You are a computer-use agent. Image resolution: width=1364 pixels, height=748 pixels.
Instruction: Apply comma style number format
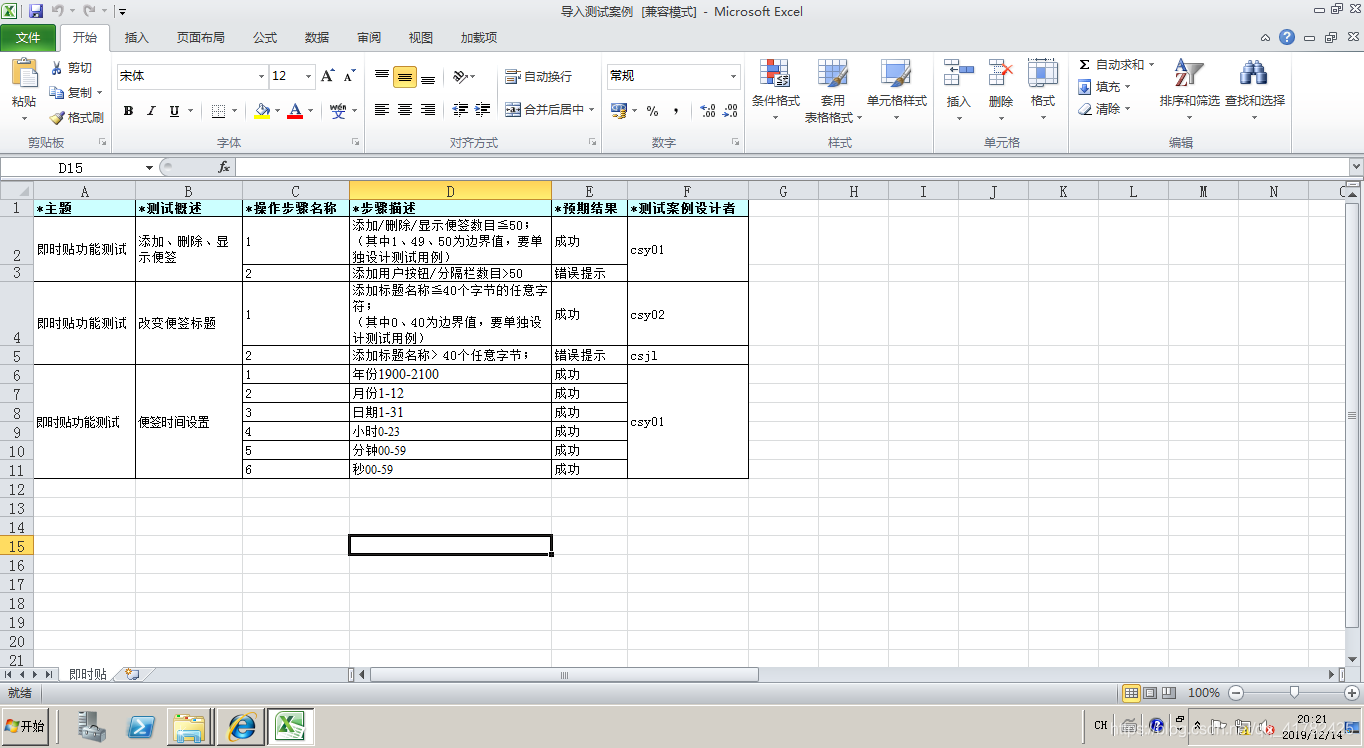(676, 111)
